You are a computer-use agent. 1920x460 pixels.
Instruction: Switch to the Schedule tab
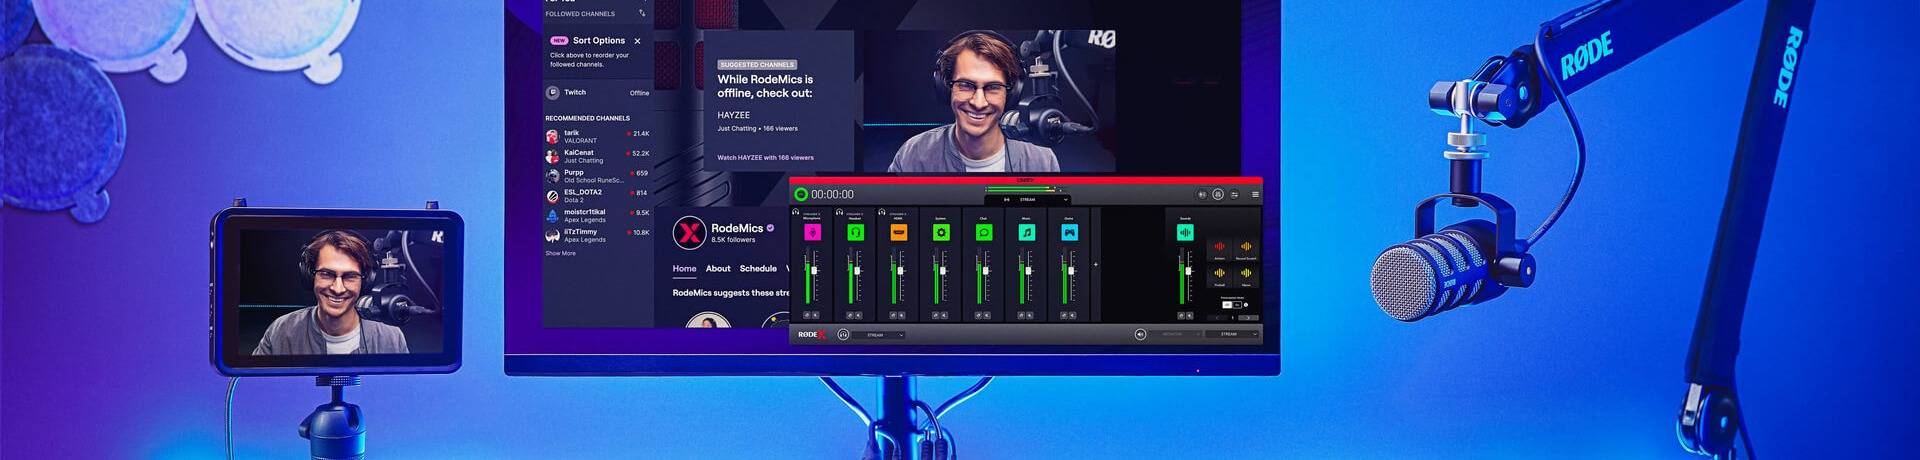coord(758,268)
